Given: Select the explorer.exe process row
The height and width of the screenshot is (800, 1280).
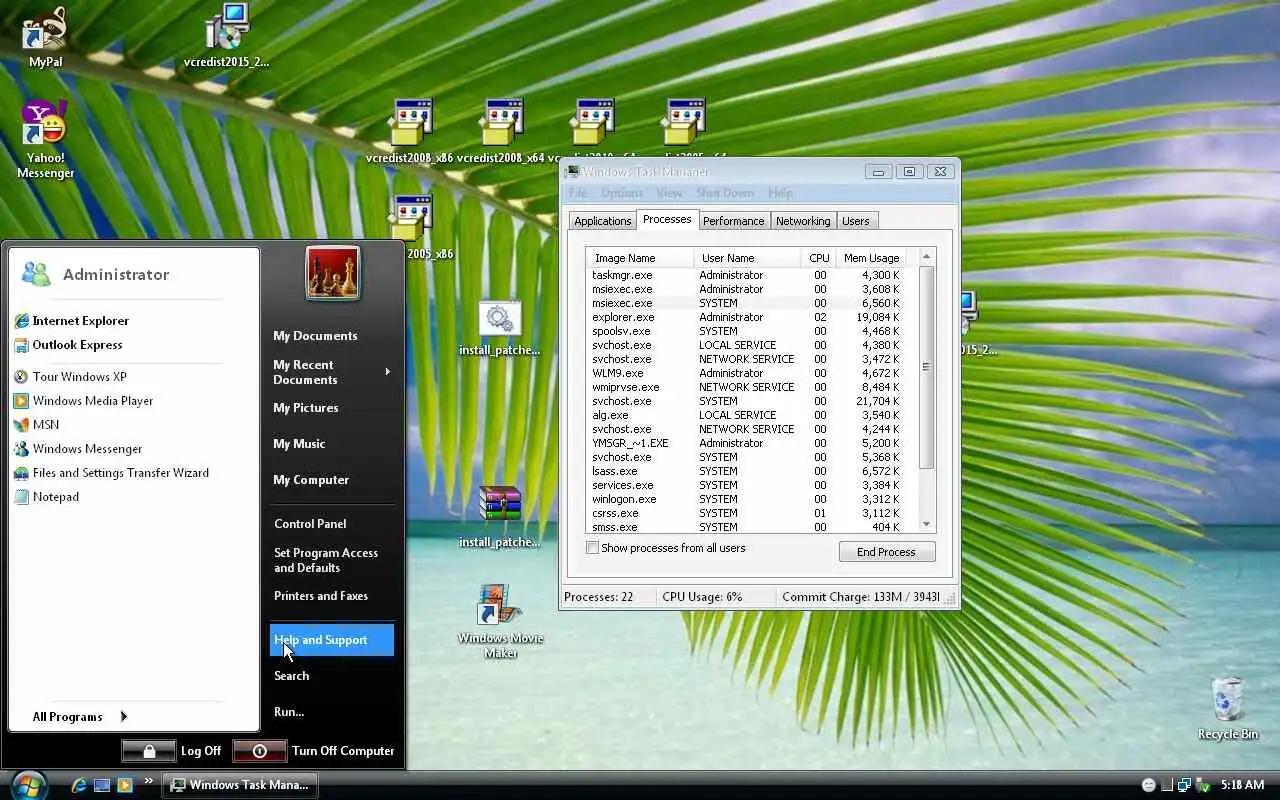Looking at the screenshot, I should [750, 317].
